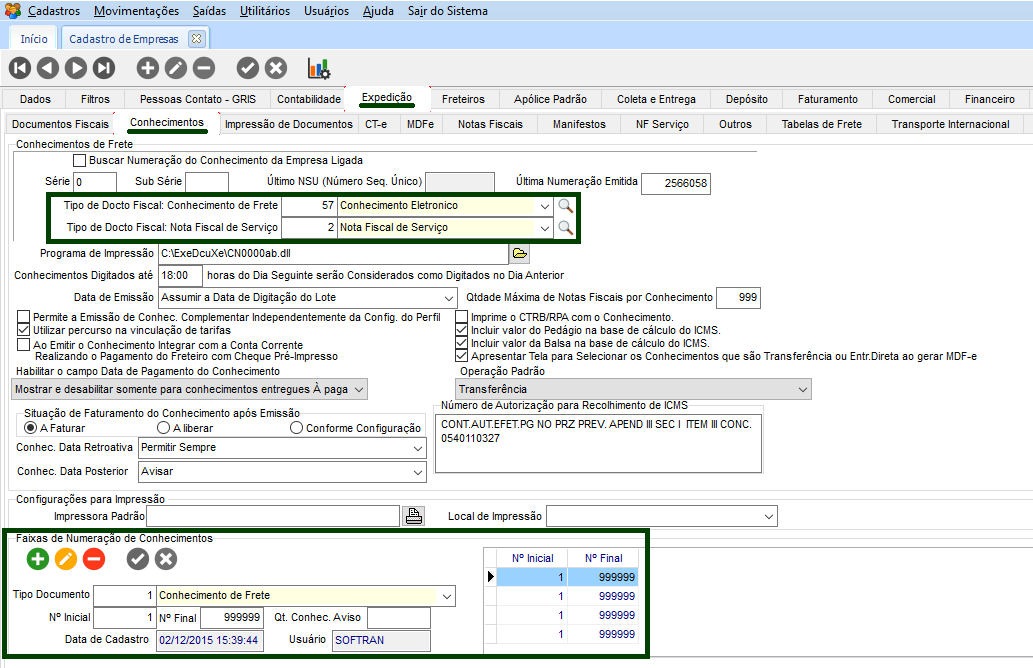Close the Cadastro de Empresas tab
The height and width of the screenshot is (668, 1033).
click(x=196, y=39)
